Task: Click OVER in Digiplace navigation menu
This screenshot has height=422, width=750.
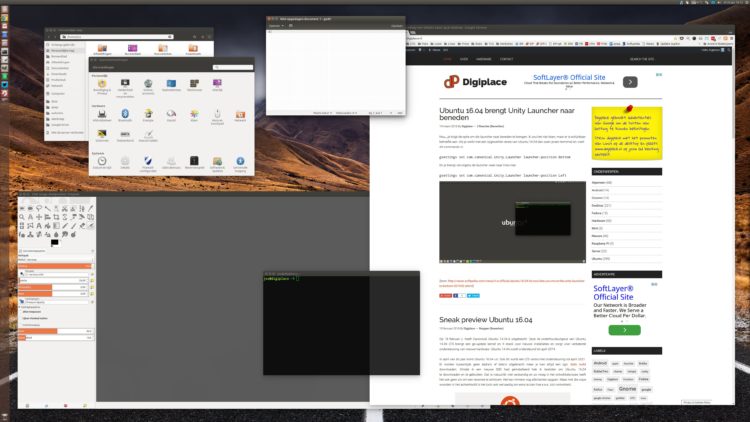Action: point(463,59)
